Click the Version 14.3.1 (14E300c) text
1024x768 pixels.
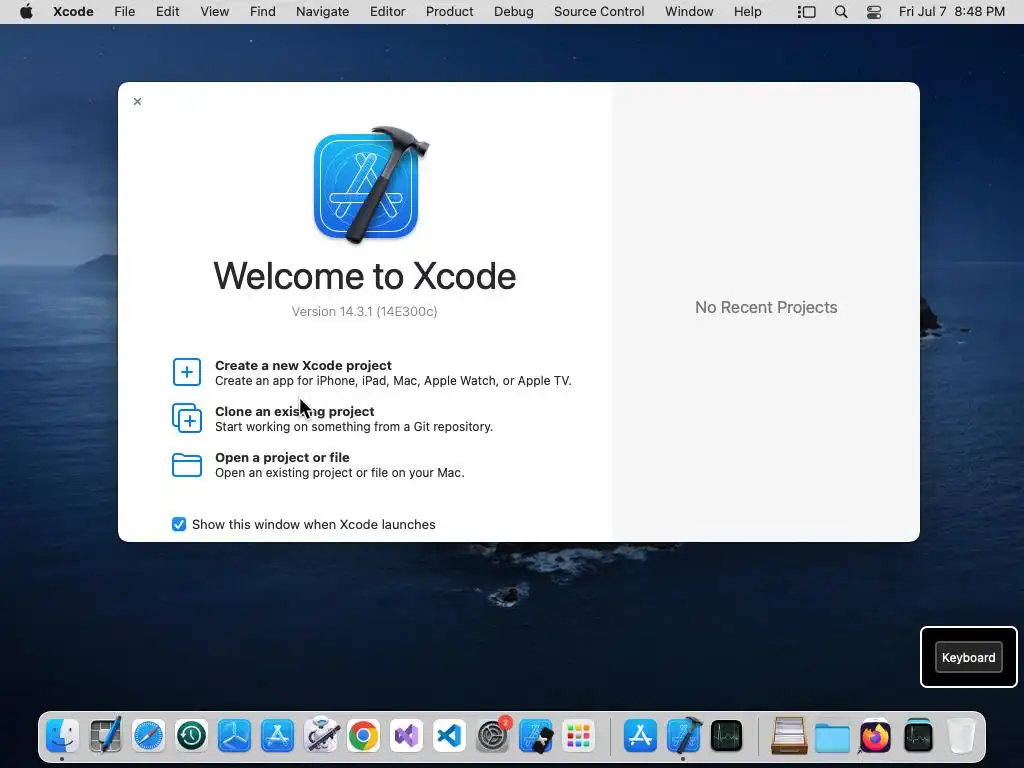click(x=364, y=312)
